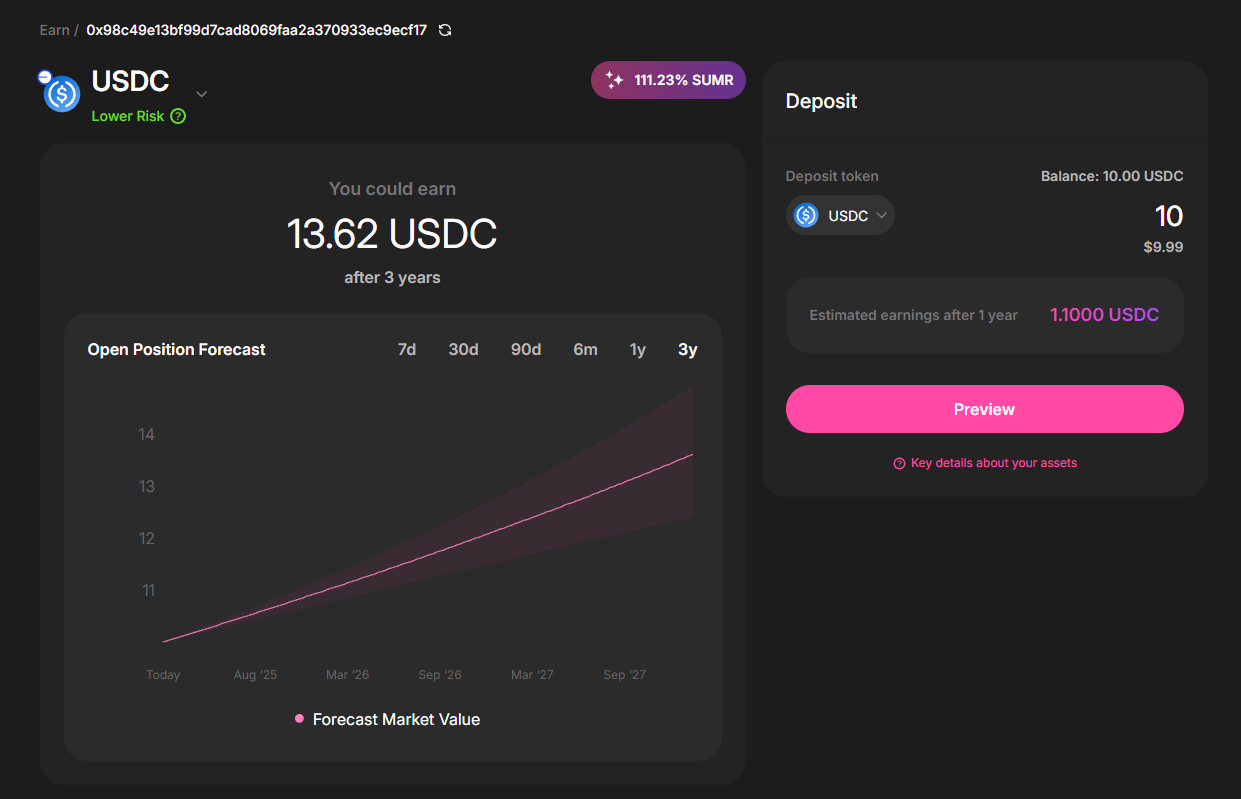Click the USDC coin icon in deposit token selector
1241x799 pixels.
(x=806, y=215)
